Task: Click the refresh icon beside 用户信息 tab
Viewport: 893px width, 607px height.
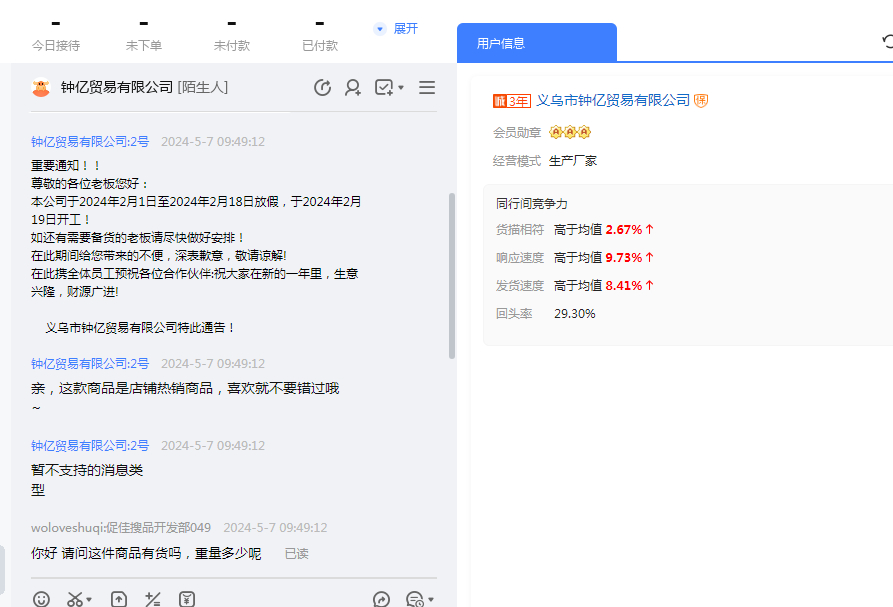Action: coord(888,42)
